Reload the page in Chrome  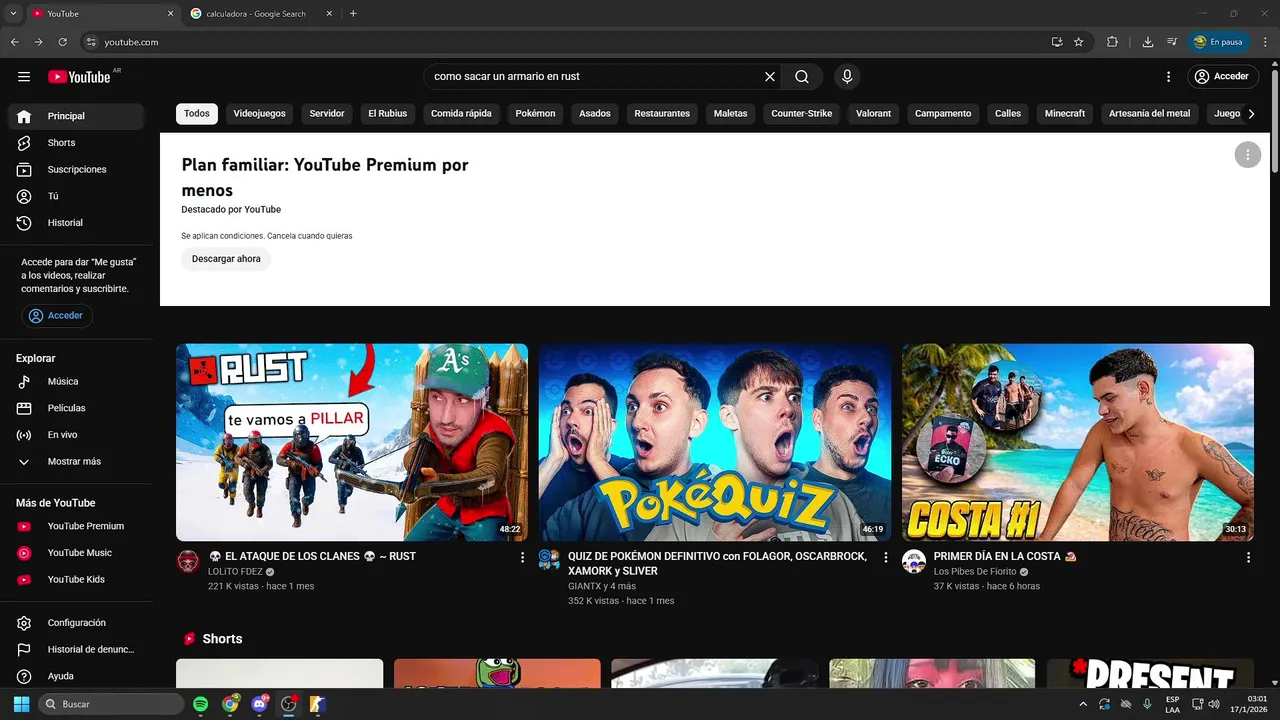(63, 42)
